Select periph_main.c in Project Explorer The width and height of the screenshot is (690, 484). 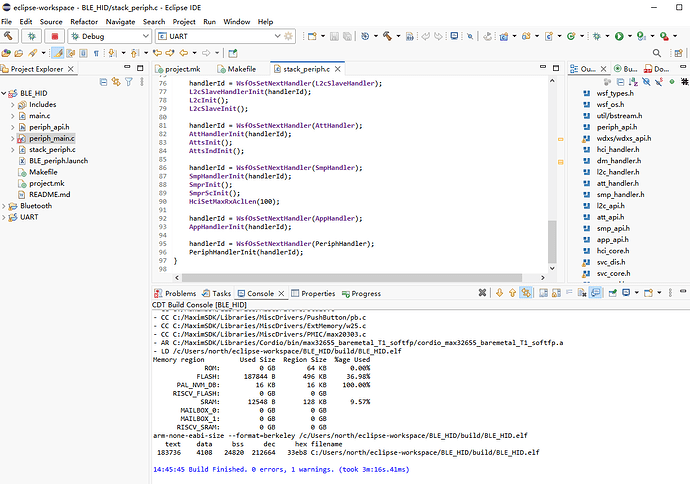click(52, 138)
